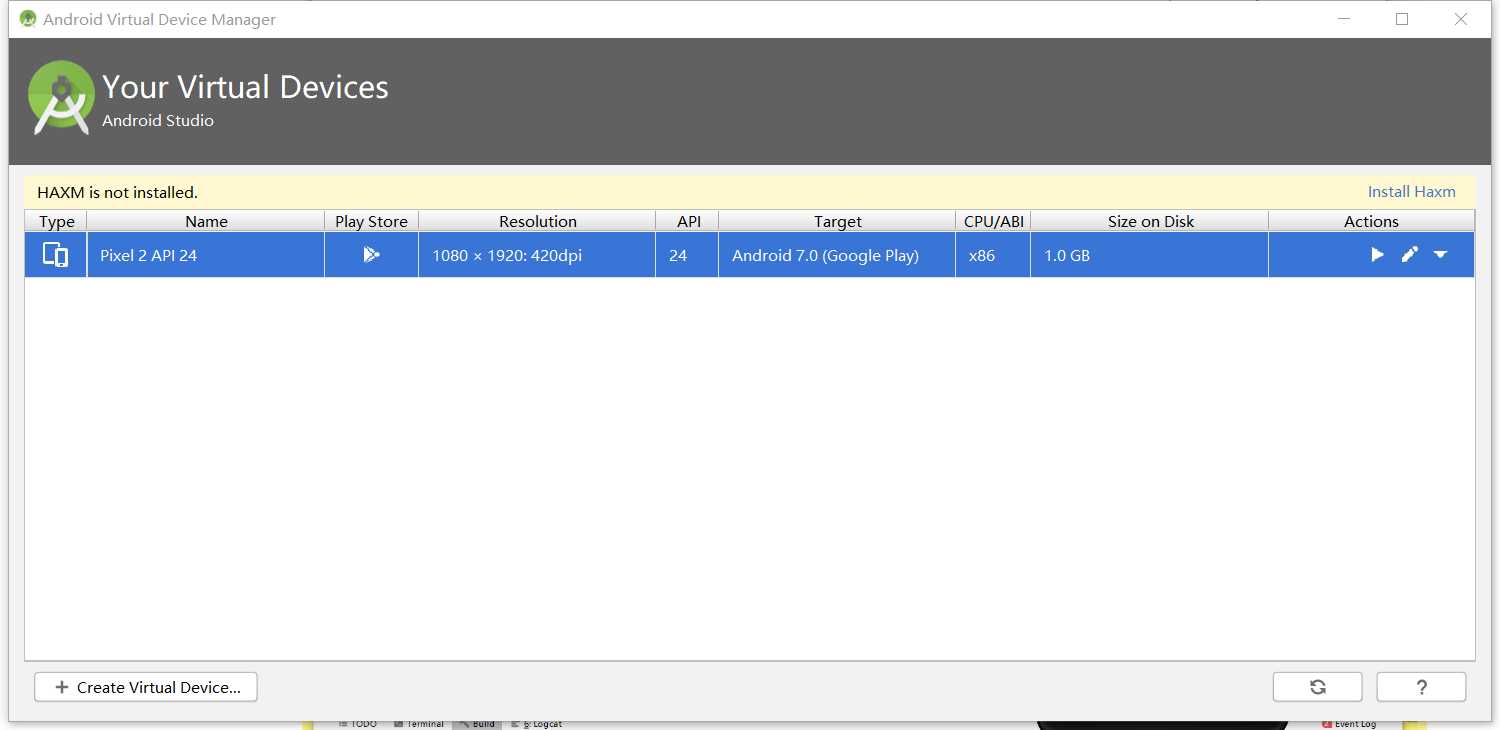Click the Actions column header
This screenshot has height=730, width=1500.
tap(1371, 221)
